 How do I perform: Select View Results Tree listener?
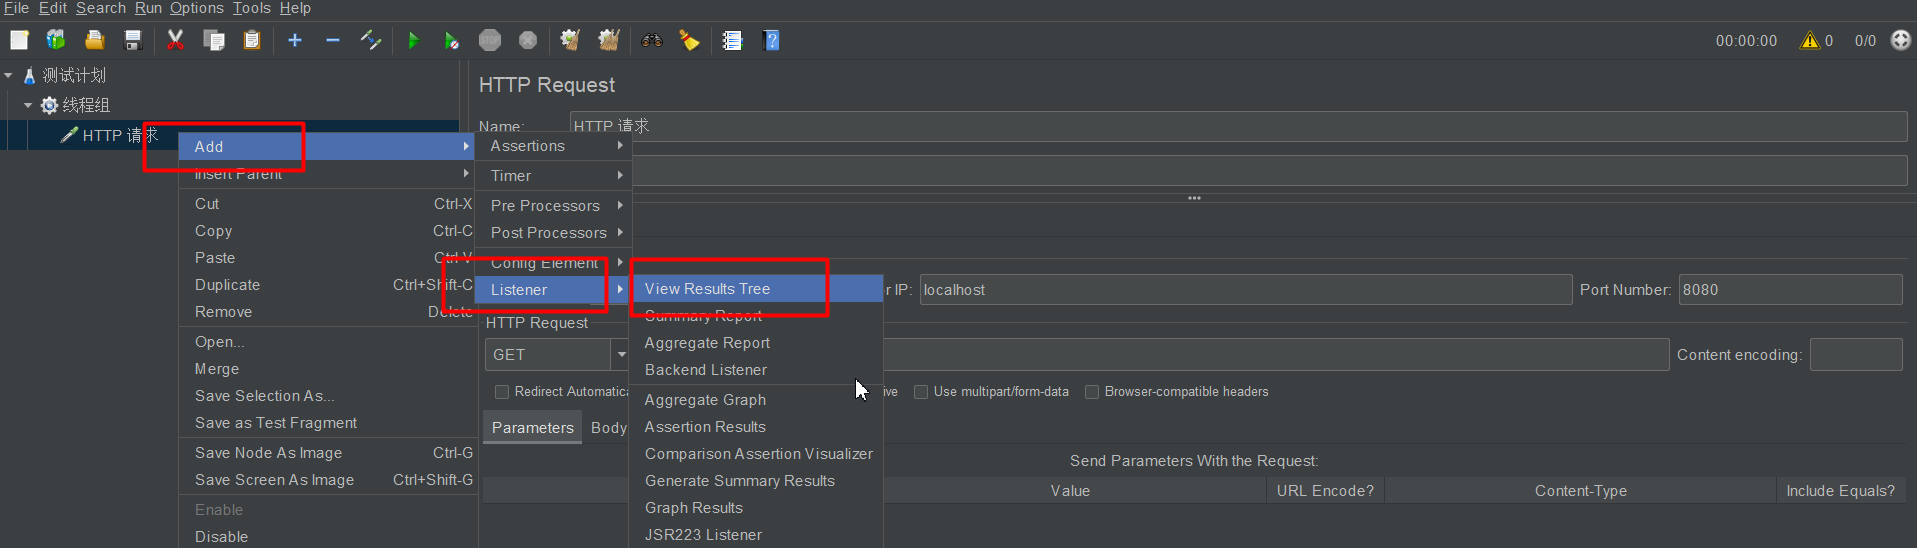point(707,289)
